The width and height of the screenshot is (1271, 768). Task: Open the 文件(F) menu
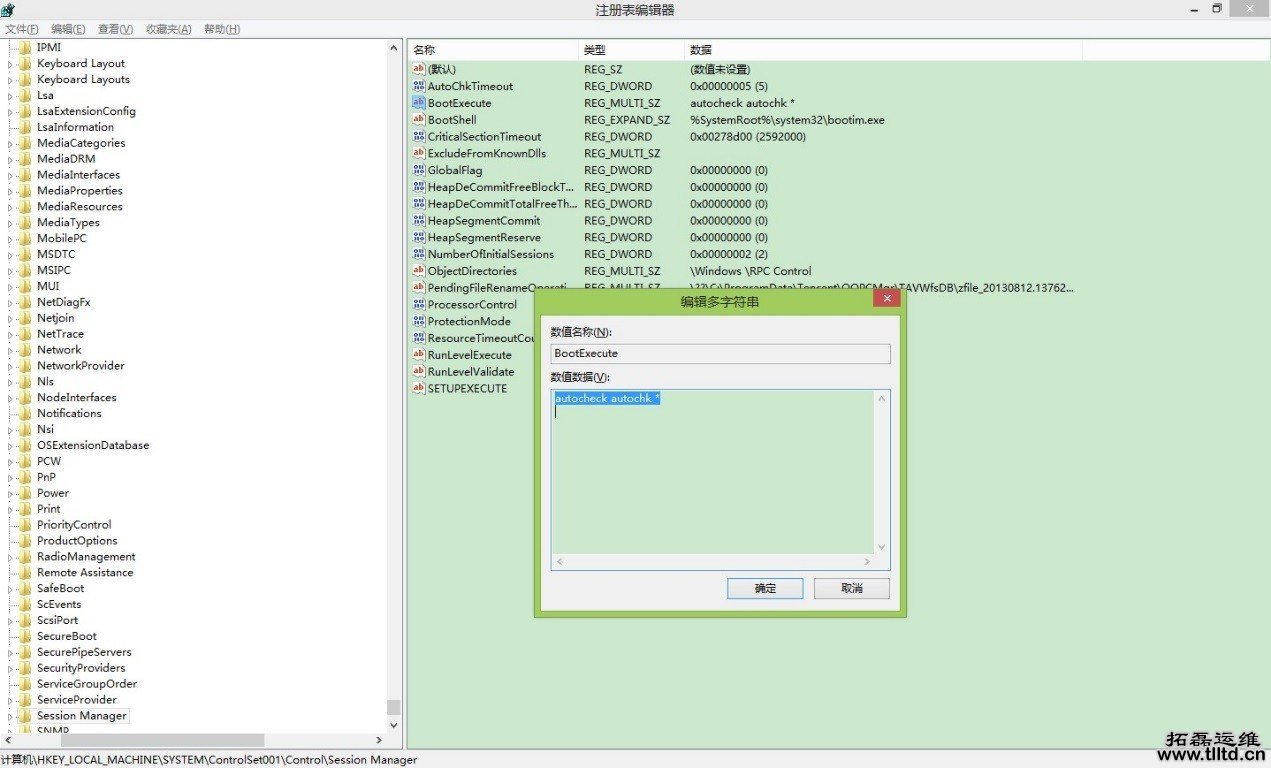click(x=22, y=29)
